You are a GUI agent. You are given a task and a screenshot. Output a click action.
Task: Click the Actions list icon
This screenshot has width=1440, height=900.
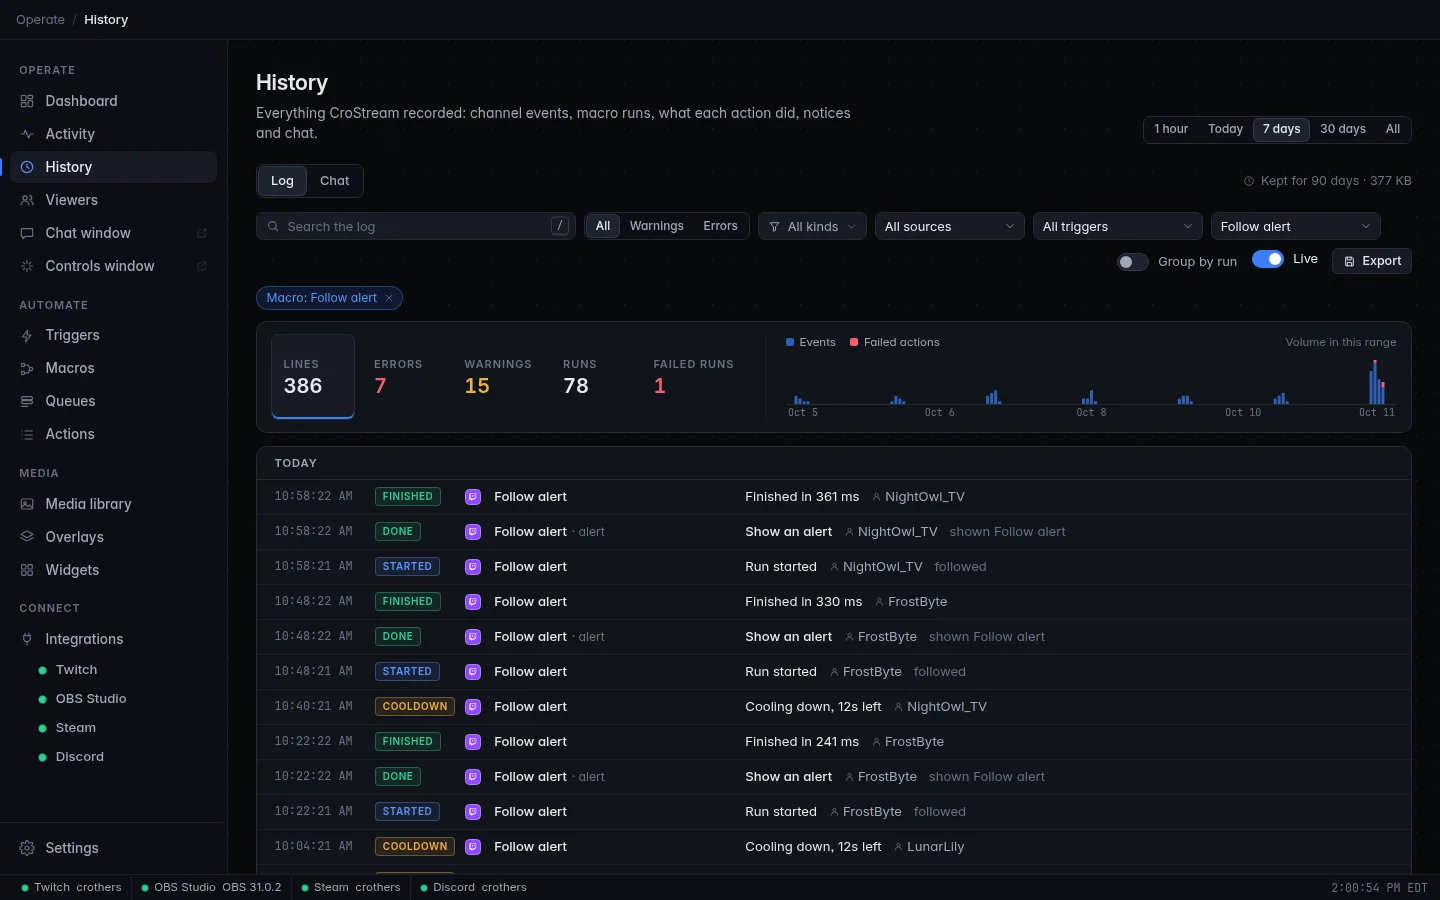click(x=27, y=434)
